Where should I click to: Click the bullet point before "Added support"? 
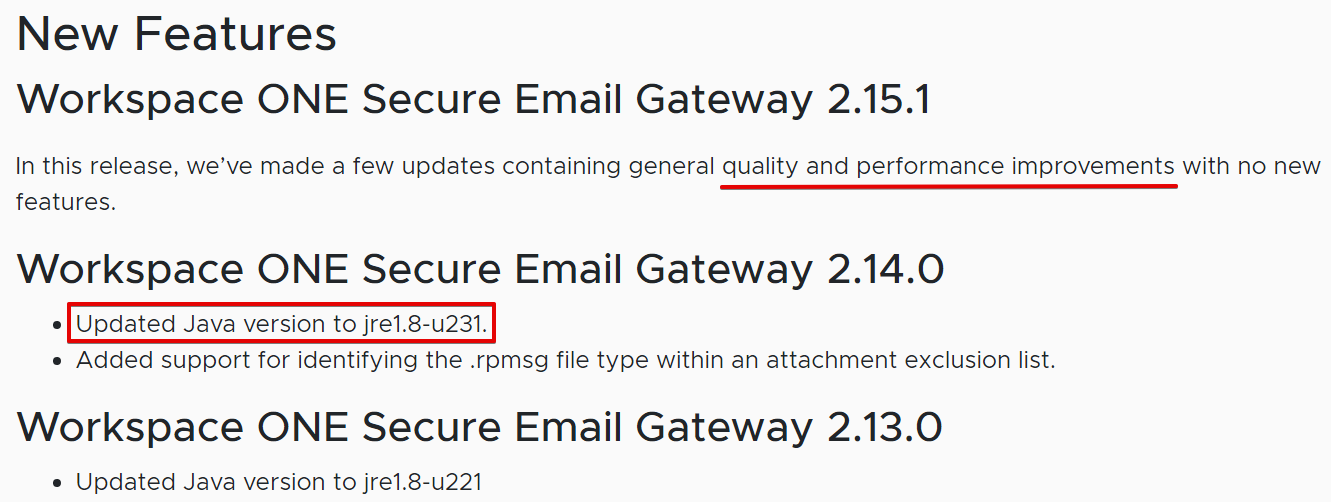pos(58,361)
